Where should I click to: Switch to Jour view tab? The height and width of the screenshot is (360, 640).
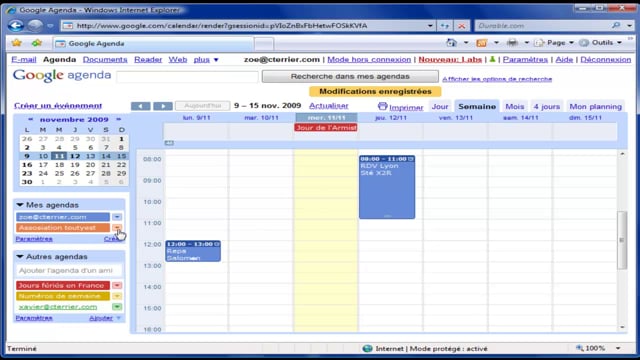pos(440,107)
